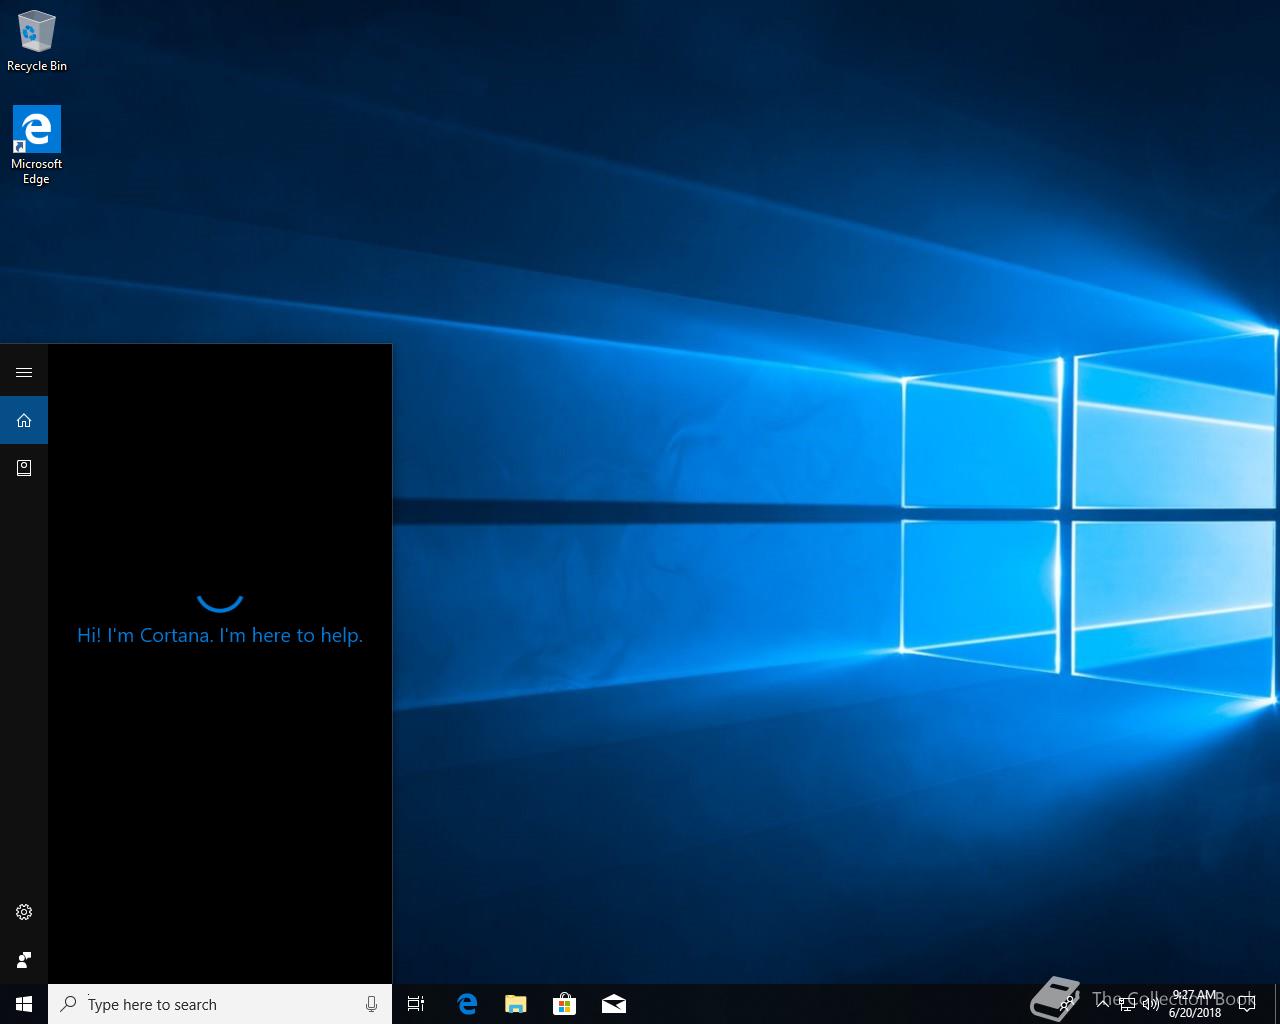1280x1024 pixels.
Task: Click the search magnifier icon in taskbar
Action: (69, 1004)
